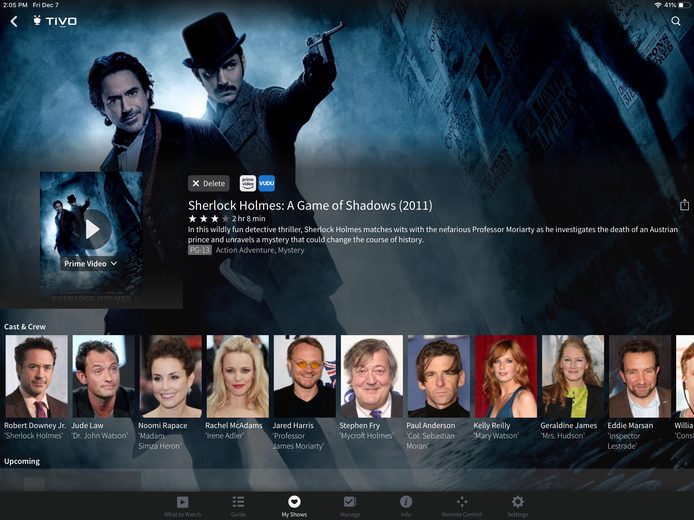Tap the name 'Eddie Marsan'
This screenshot has width=694, height=520.
[x=630, y=425]
